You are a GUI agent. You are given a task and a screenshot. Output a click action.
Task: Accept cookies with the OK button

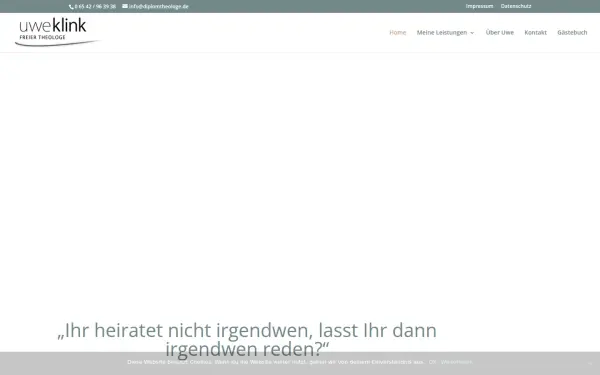tap(432, 362)
